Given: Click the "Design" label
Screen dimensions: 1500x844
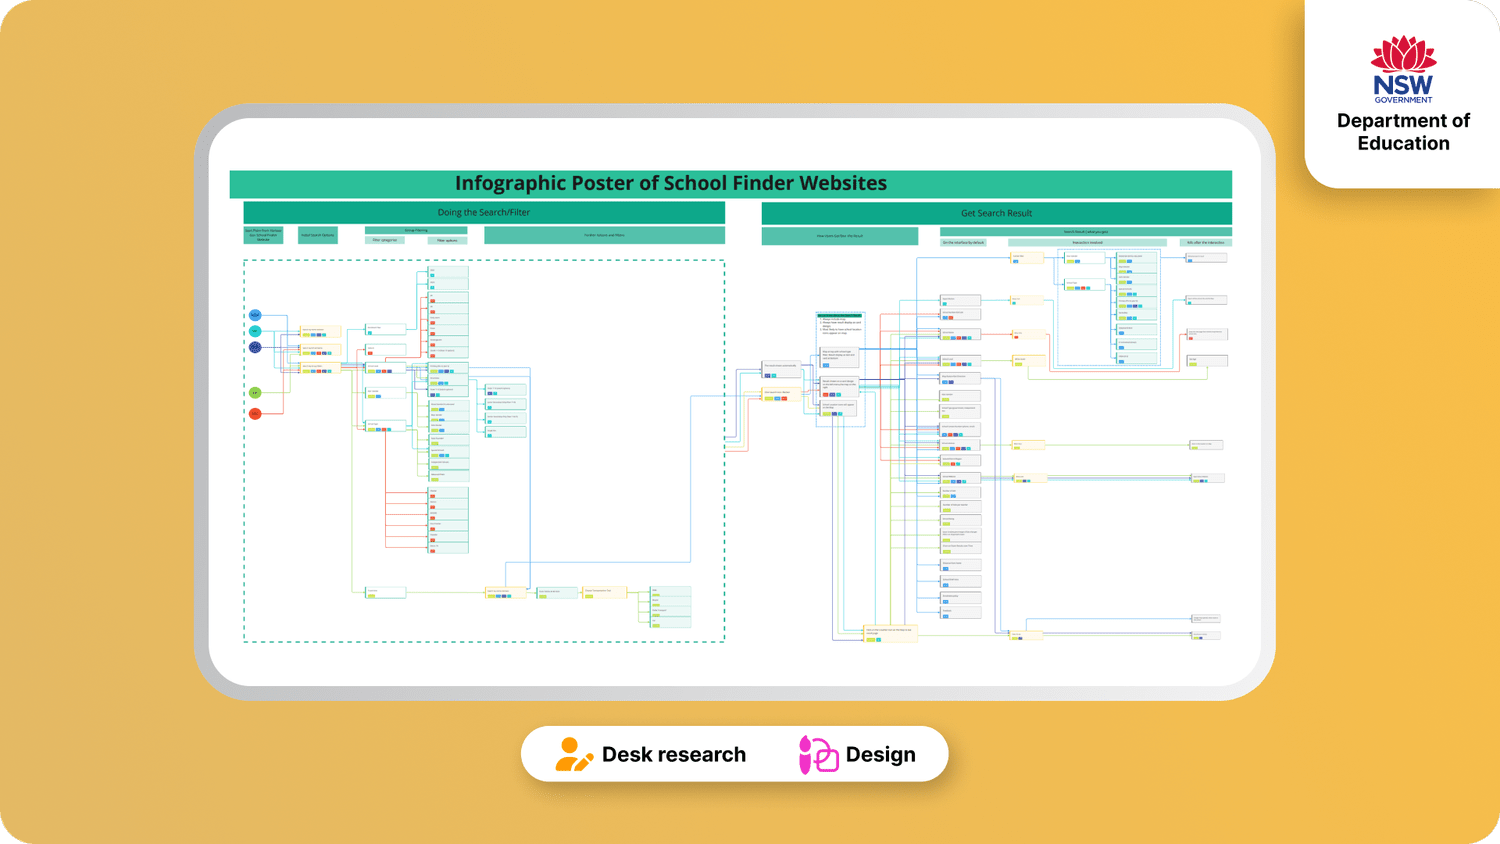Looking at the screenshot, I should coord(881,755).
